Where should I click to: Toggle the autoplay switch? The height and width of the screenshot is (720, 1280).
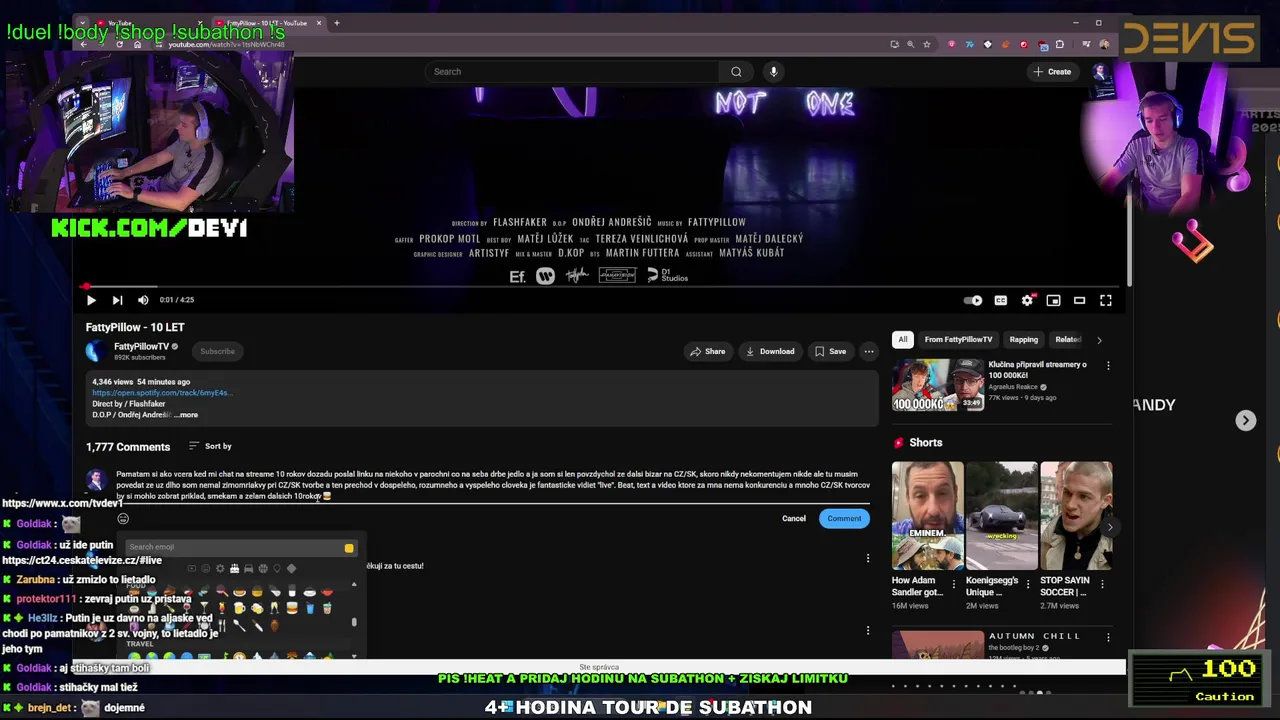[973, 300]
